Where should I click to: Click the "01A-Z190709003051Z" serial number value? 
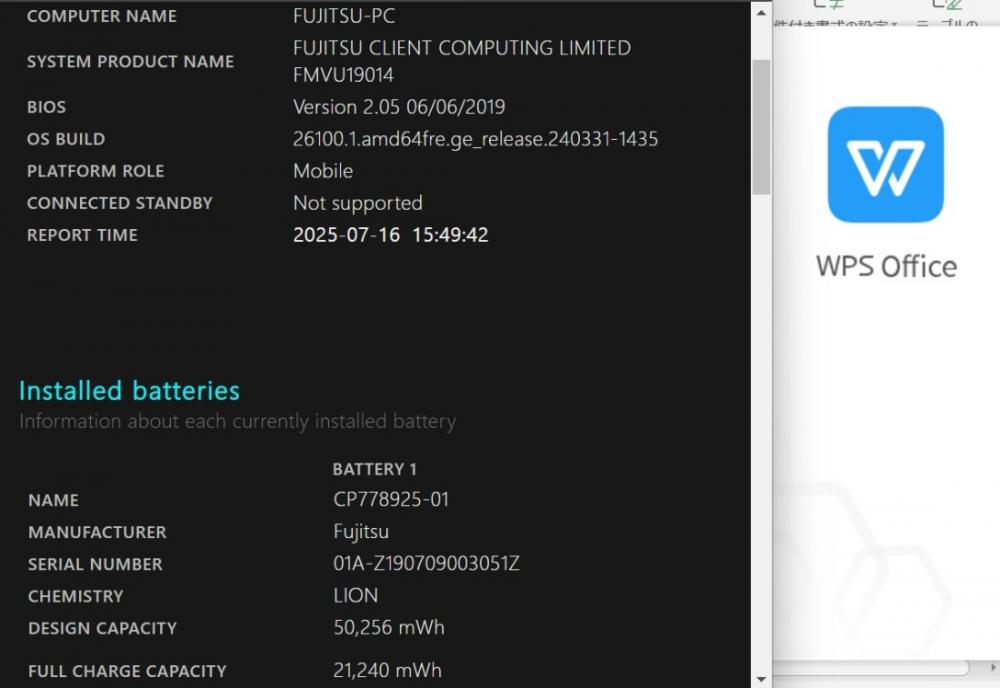point(426,563)
